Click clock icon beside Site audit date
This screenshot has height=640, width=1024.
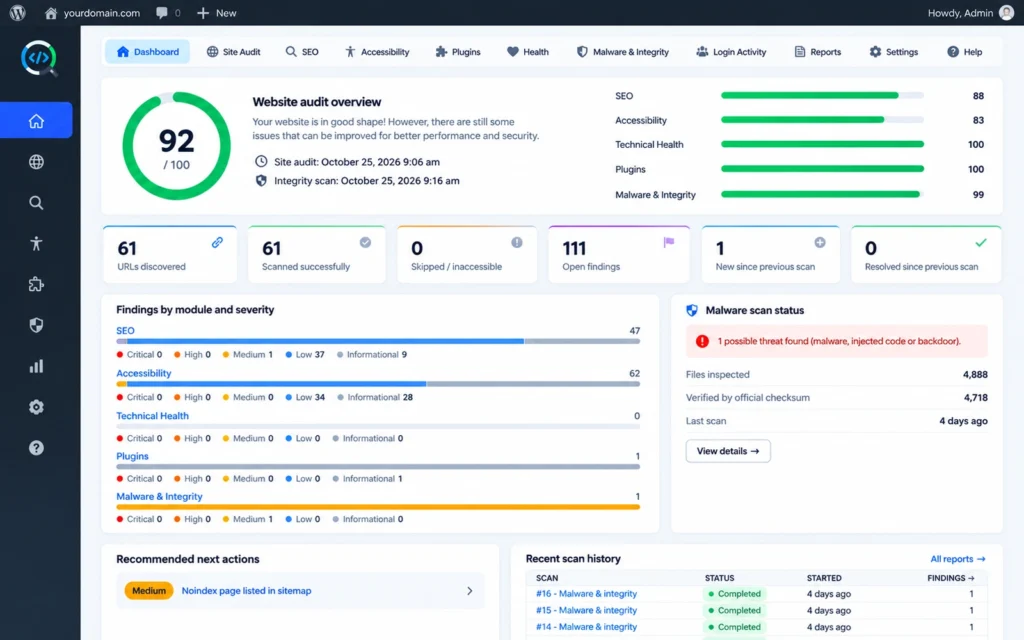pyautogui.click(x=261, y=161)
